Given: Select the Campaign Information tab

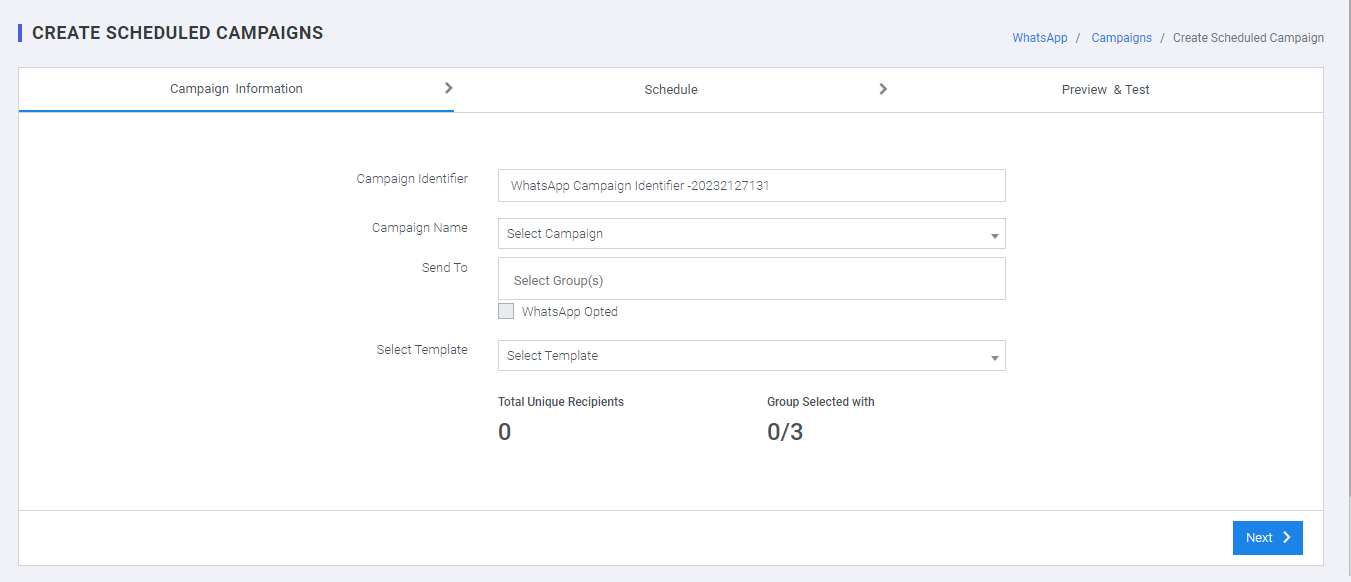Looking at the screenshot, I should point(236,89).
